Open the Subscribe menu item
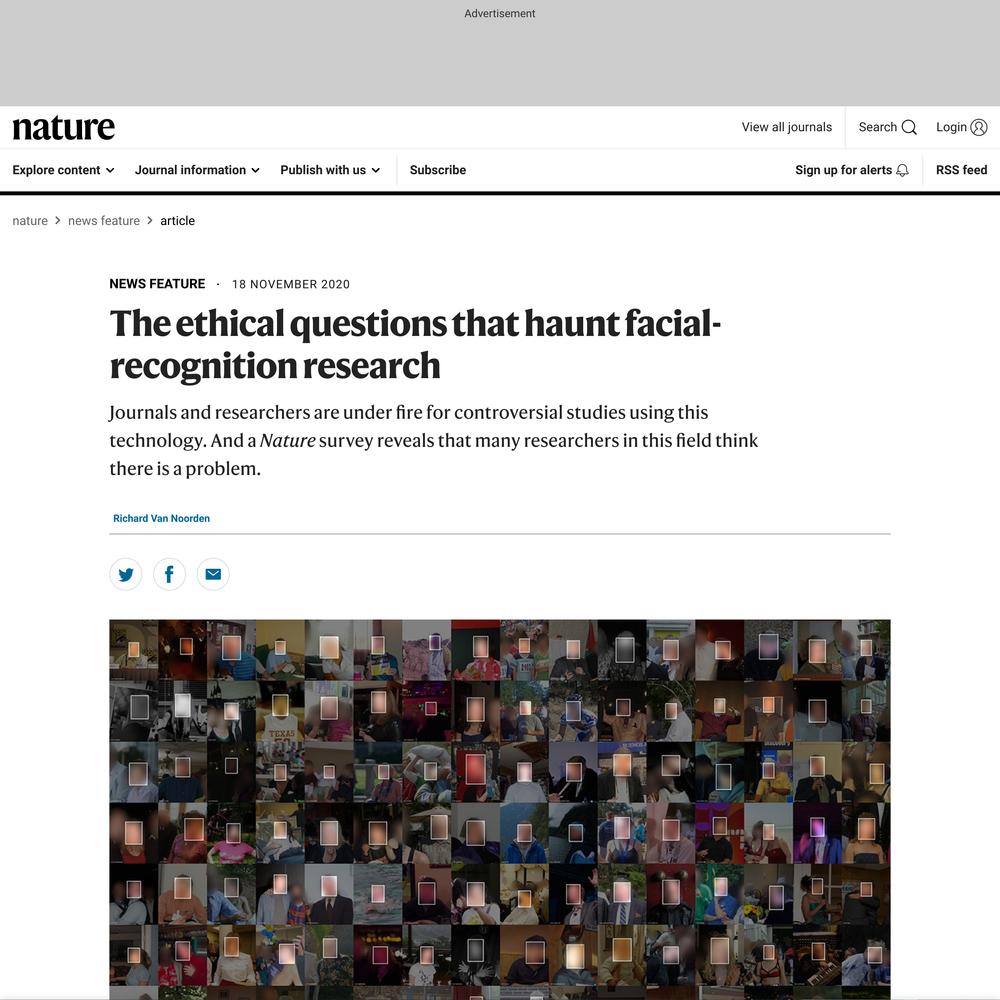The height and width of the screenshot is (1000, 1000). tap(438, 170)
